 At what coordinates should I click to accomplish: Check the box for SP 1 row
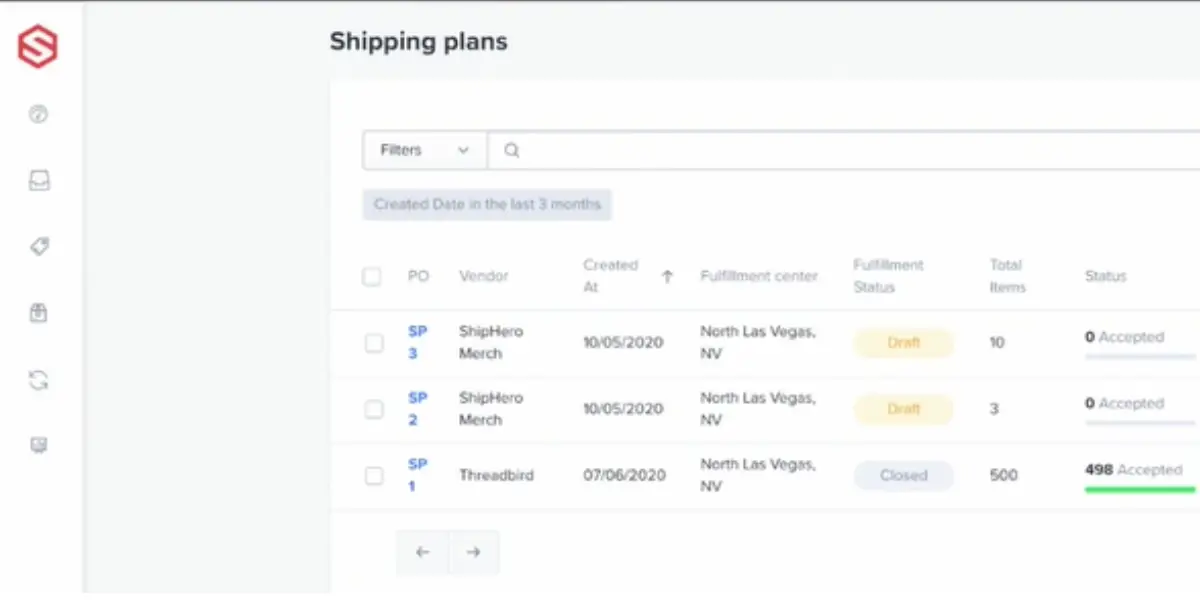(373, 476)
